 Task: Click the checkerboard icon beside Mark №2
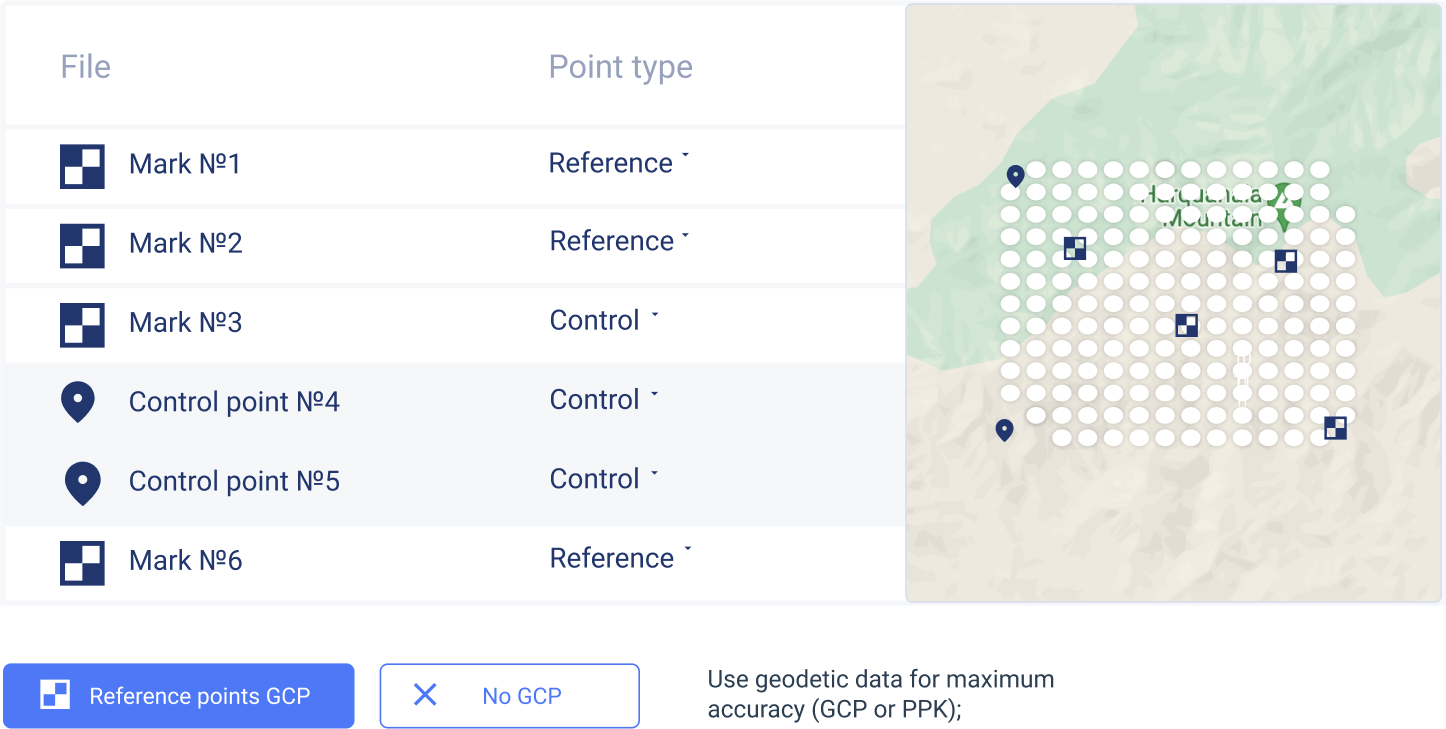click(x=82, y=246)
